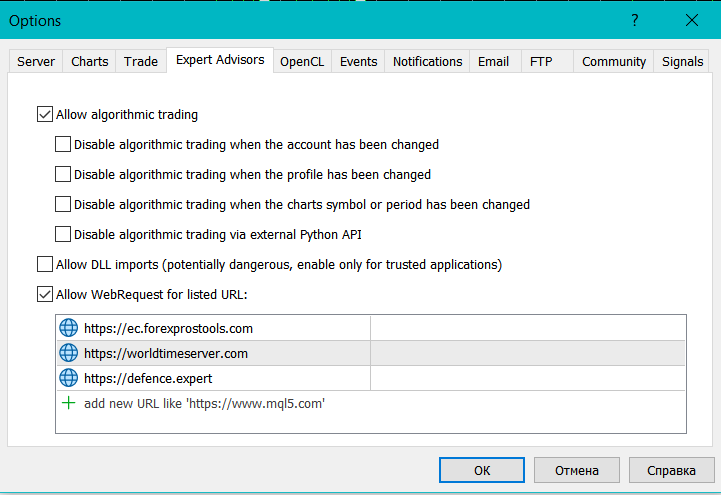Click the question mark help icon
The height and width of the screenshot is (495, 721).
(634, 20)
